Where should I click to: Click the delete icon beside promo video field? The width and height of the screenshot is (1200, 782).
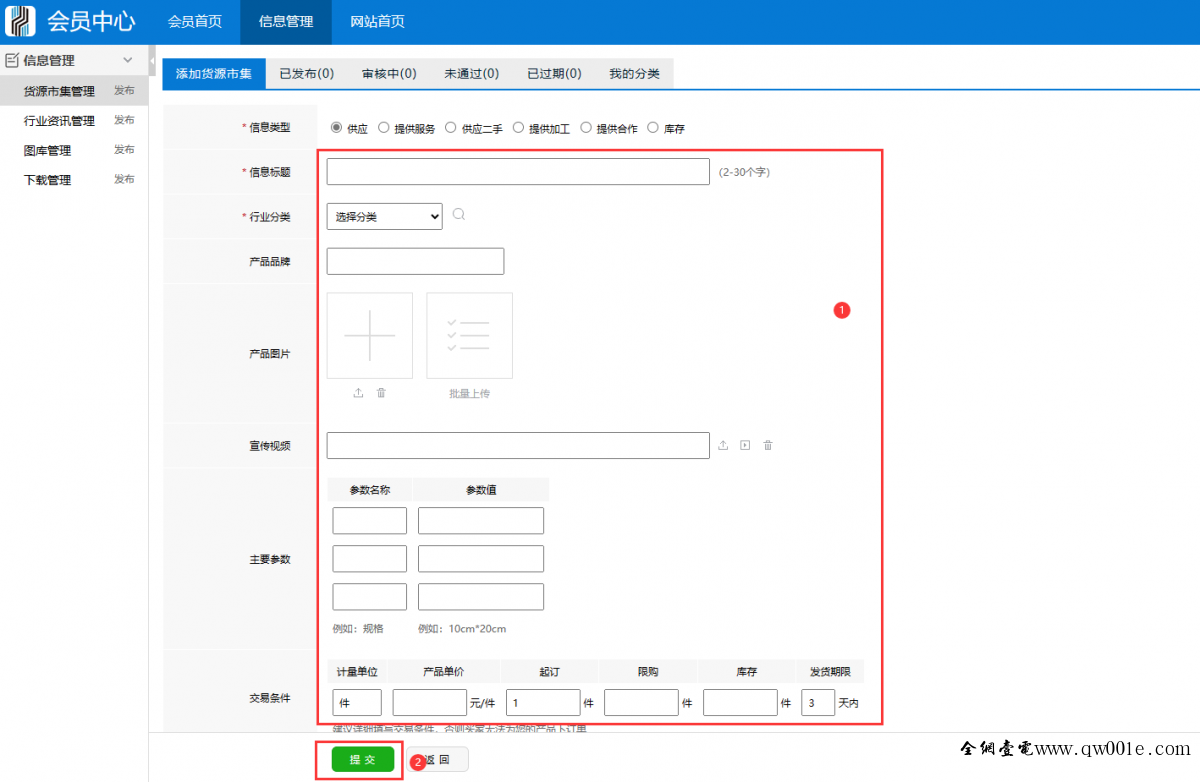click(768, 446)
